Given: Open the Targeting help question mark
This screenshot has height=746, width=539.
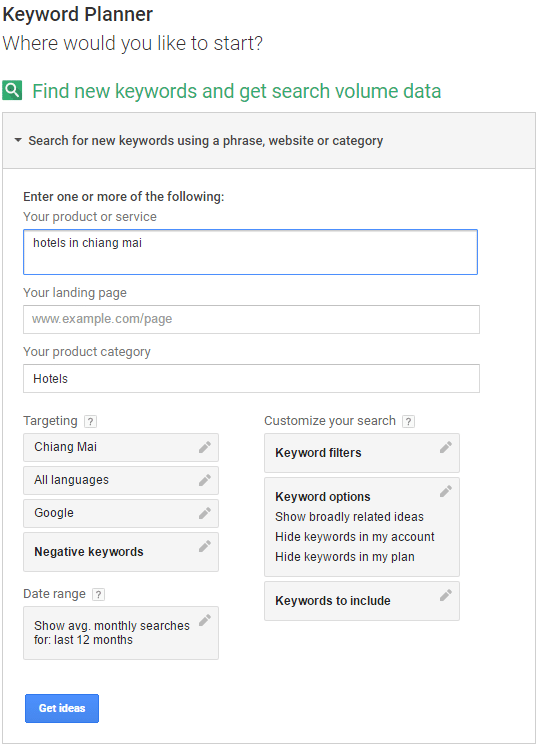Looking at the screenshot, I should tap(90, 422).
